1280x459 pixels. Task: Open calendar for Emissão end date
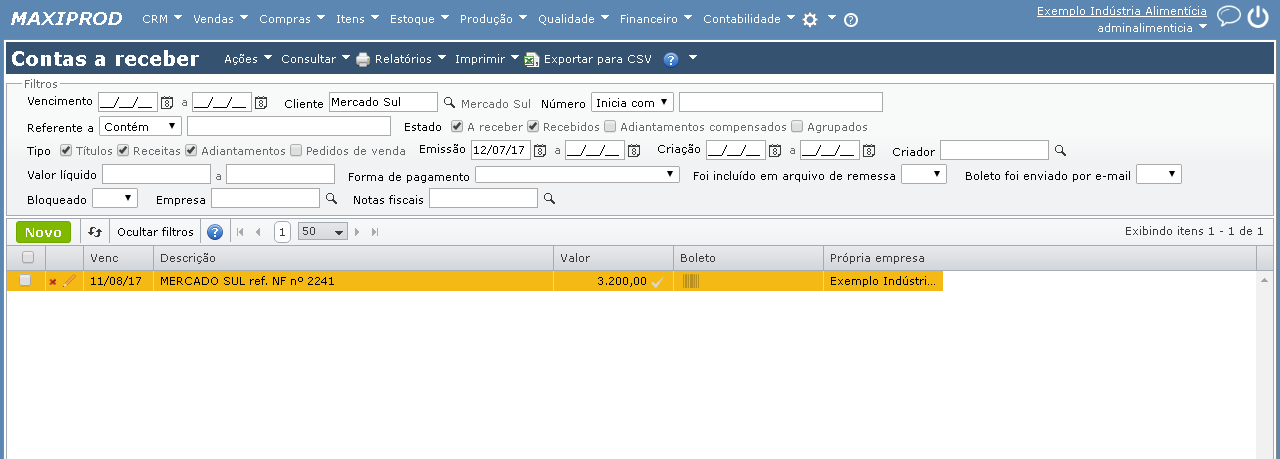[634, 150]
